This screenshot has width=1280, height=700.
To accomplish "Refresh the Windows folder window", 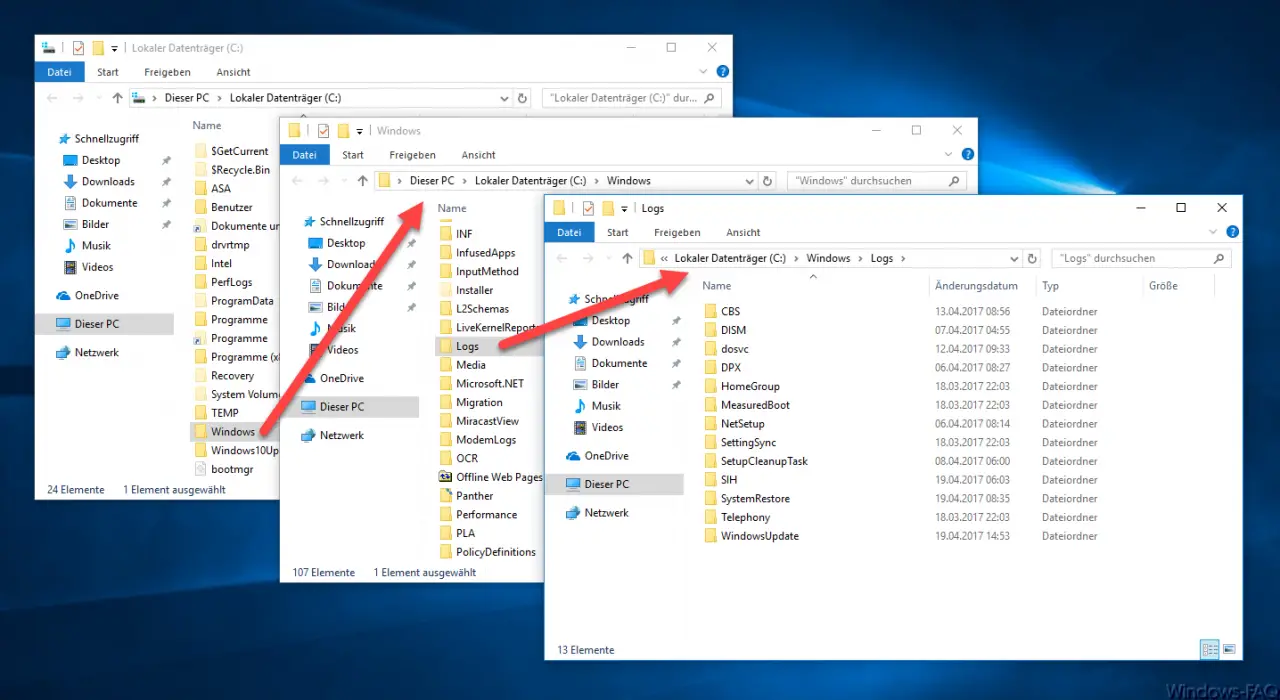I will 767,181.
